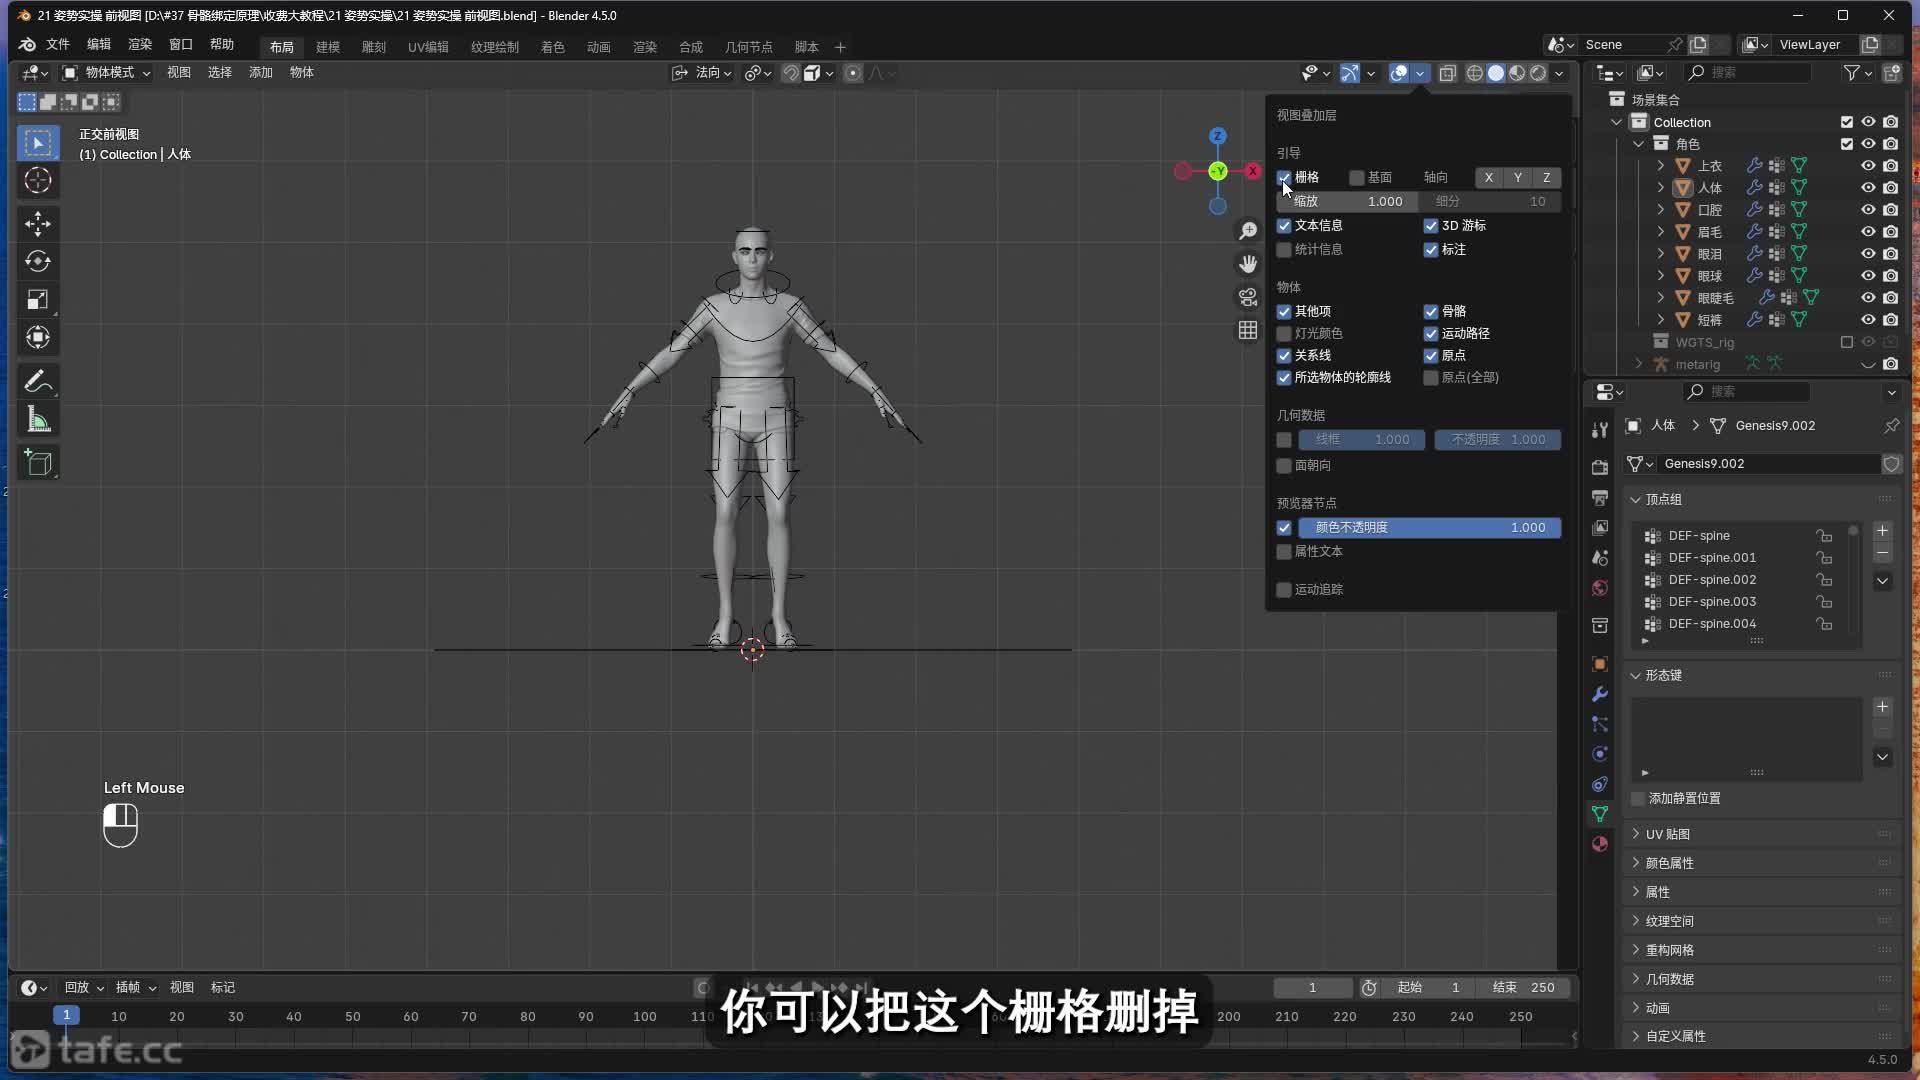Toggle X-ray mode in viewport header
This screenshot has width=1920, height=1080.
tap(1447, 73)
